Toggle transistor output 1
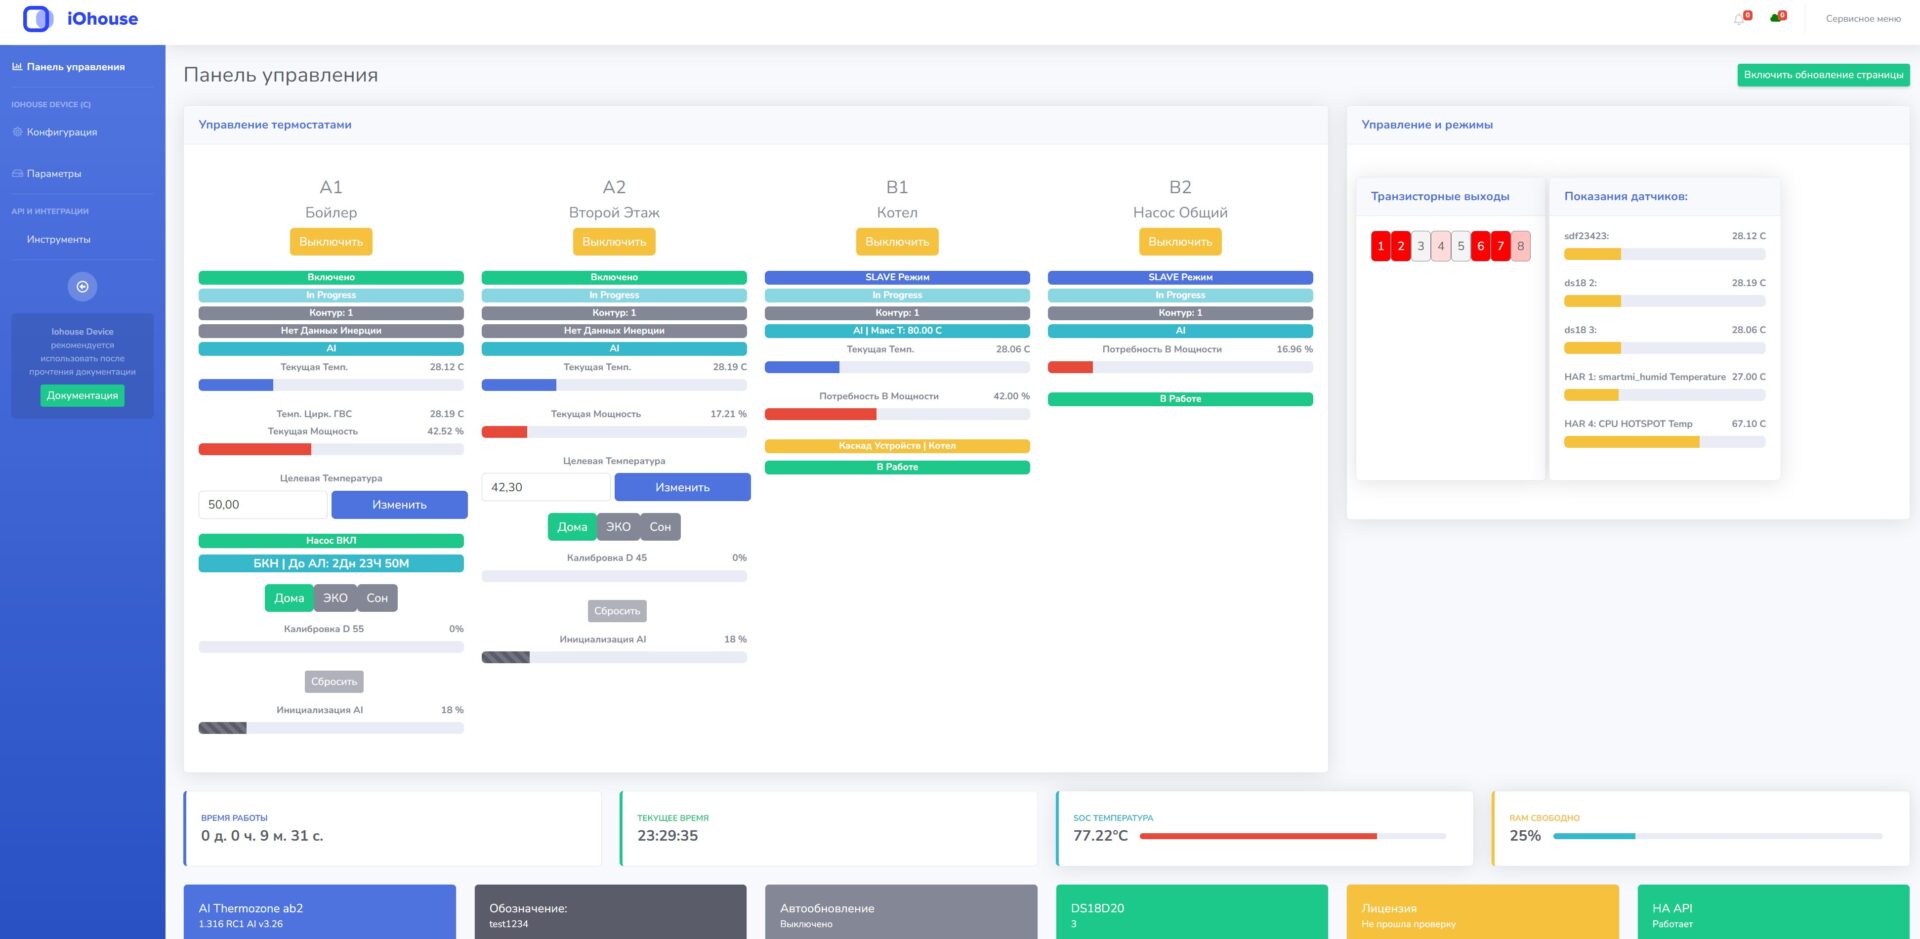The image size is (1920, 939). pyautogui.click(x=1381, y=246)
